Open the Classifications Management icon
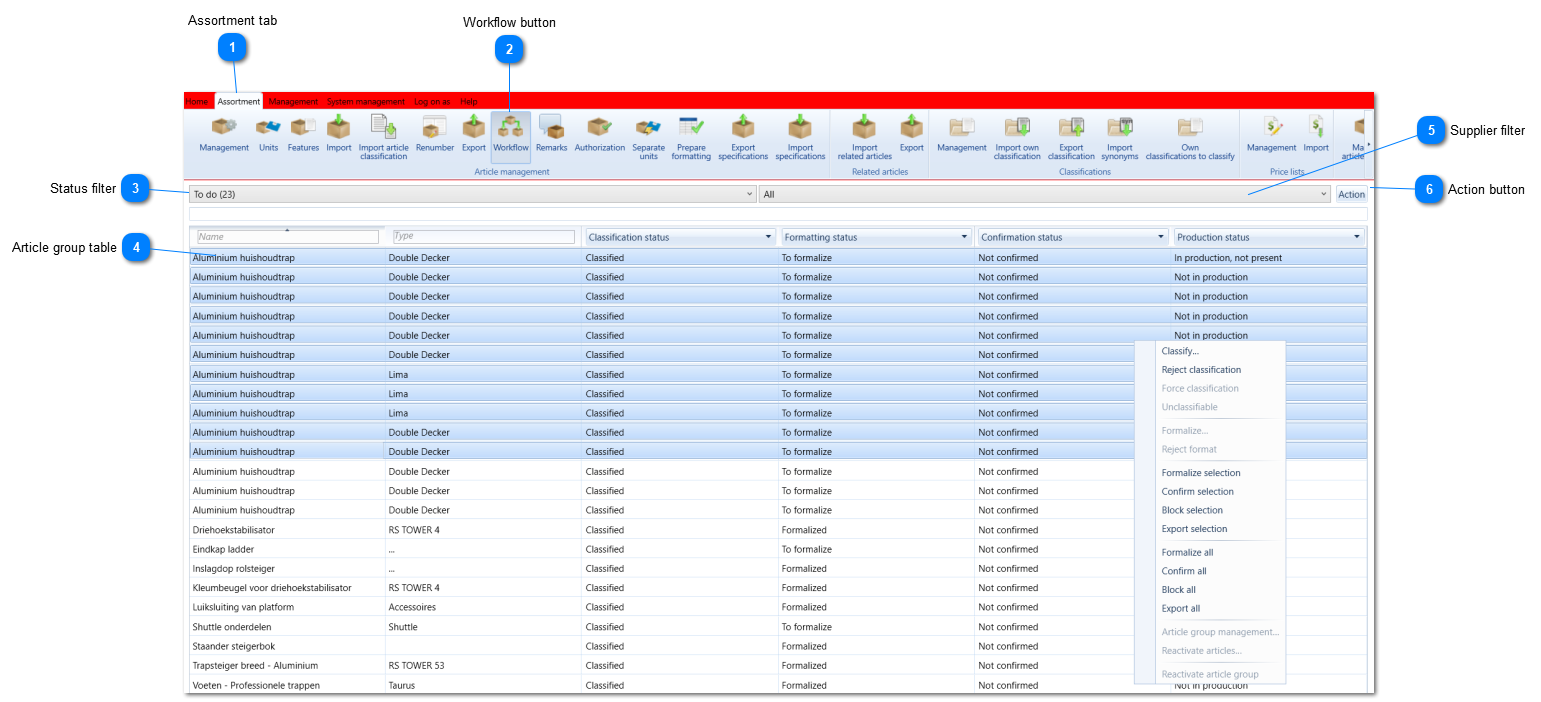The image size is (1541, 702). pos(962,136)
